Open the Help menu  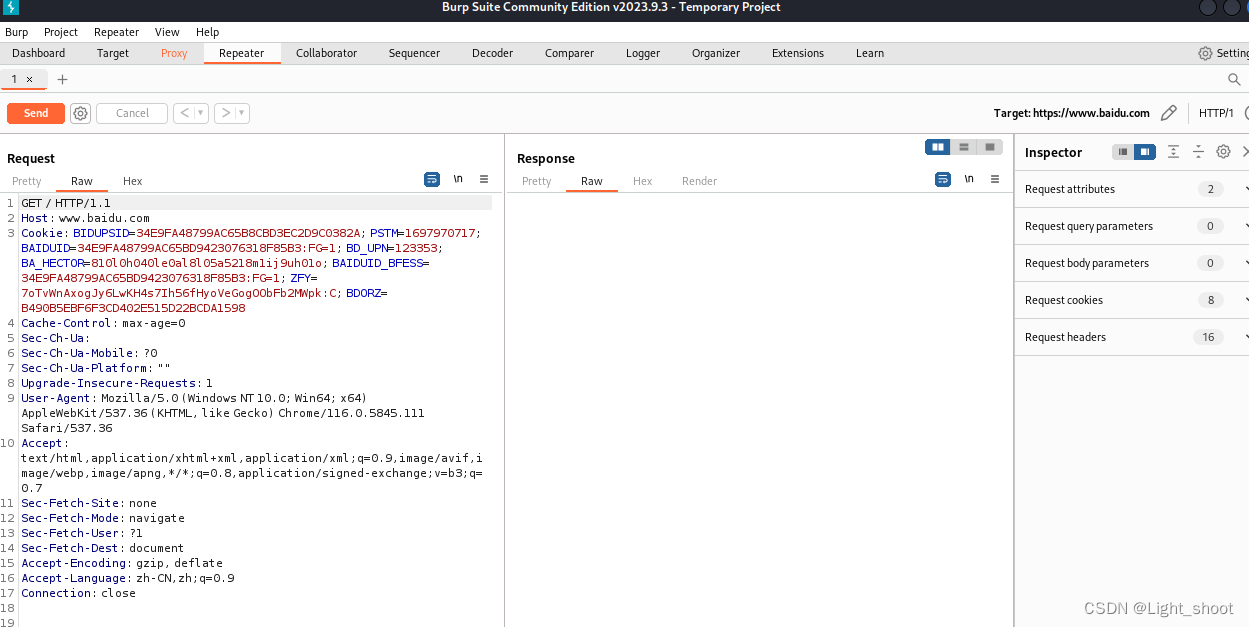point(207,32)
